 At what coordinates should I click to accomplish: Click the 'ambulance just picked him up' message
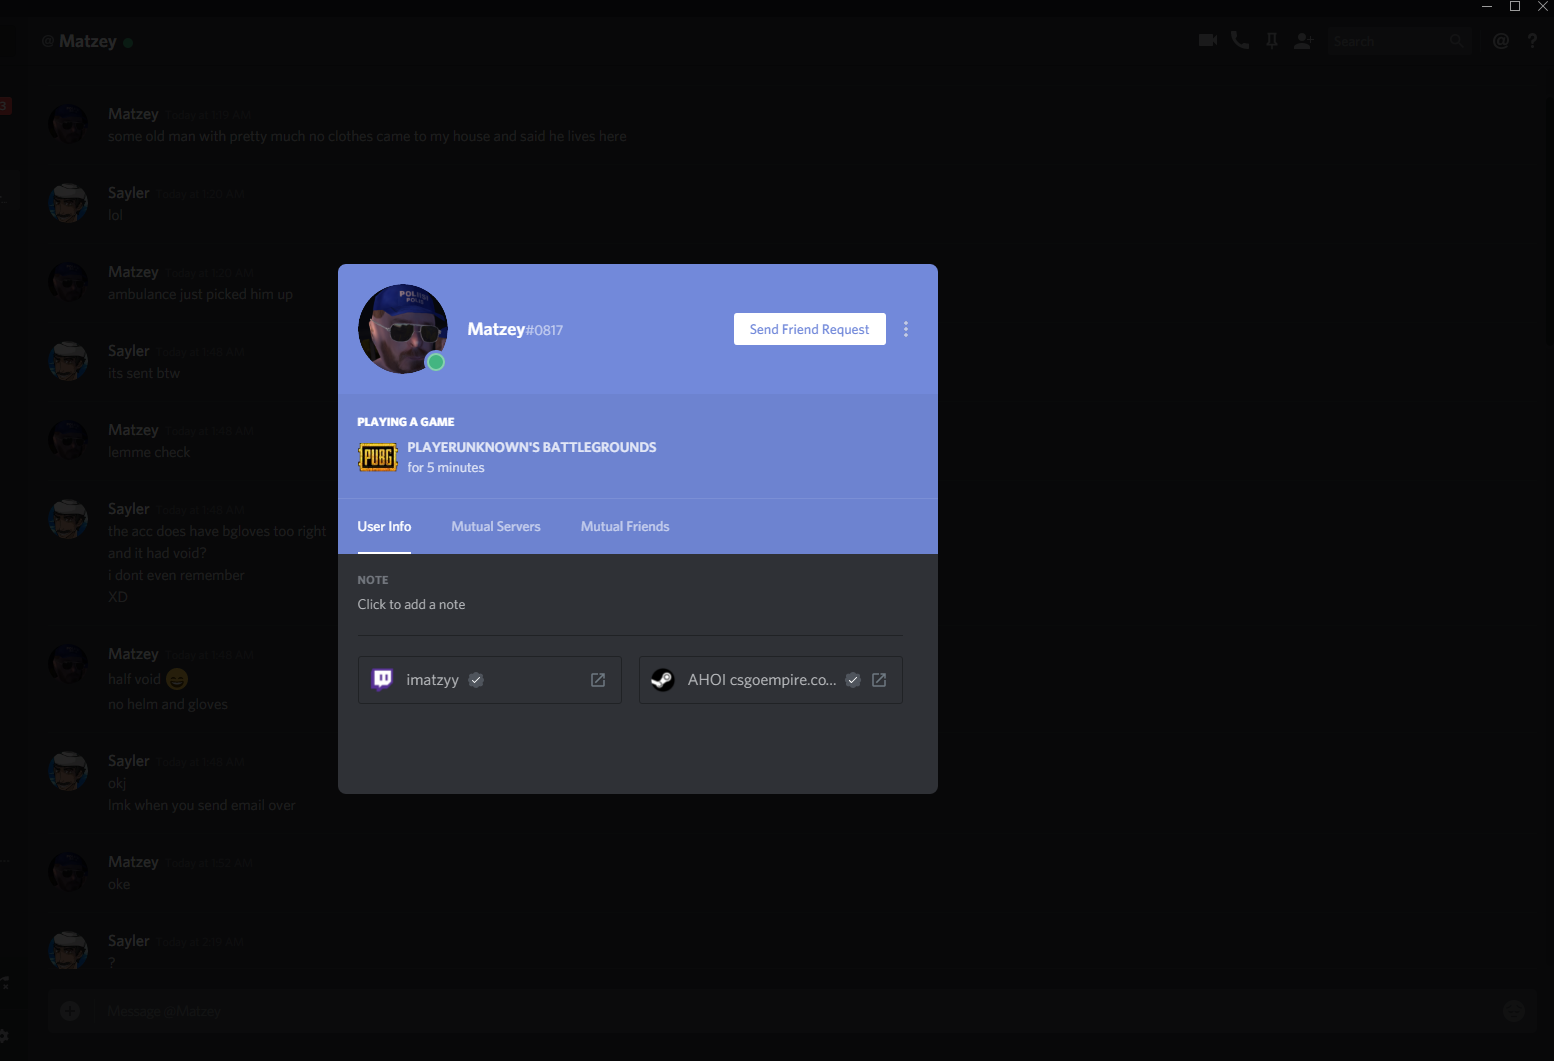pos(200,294)
